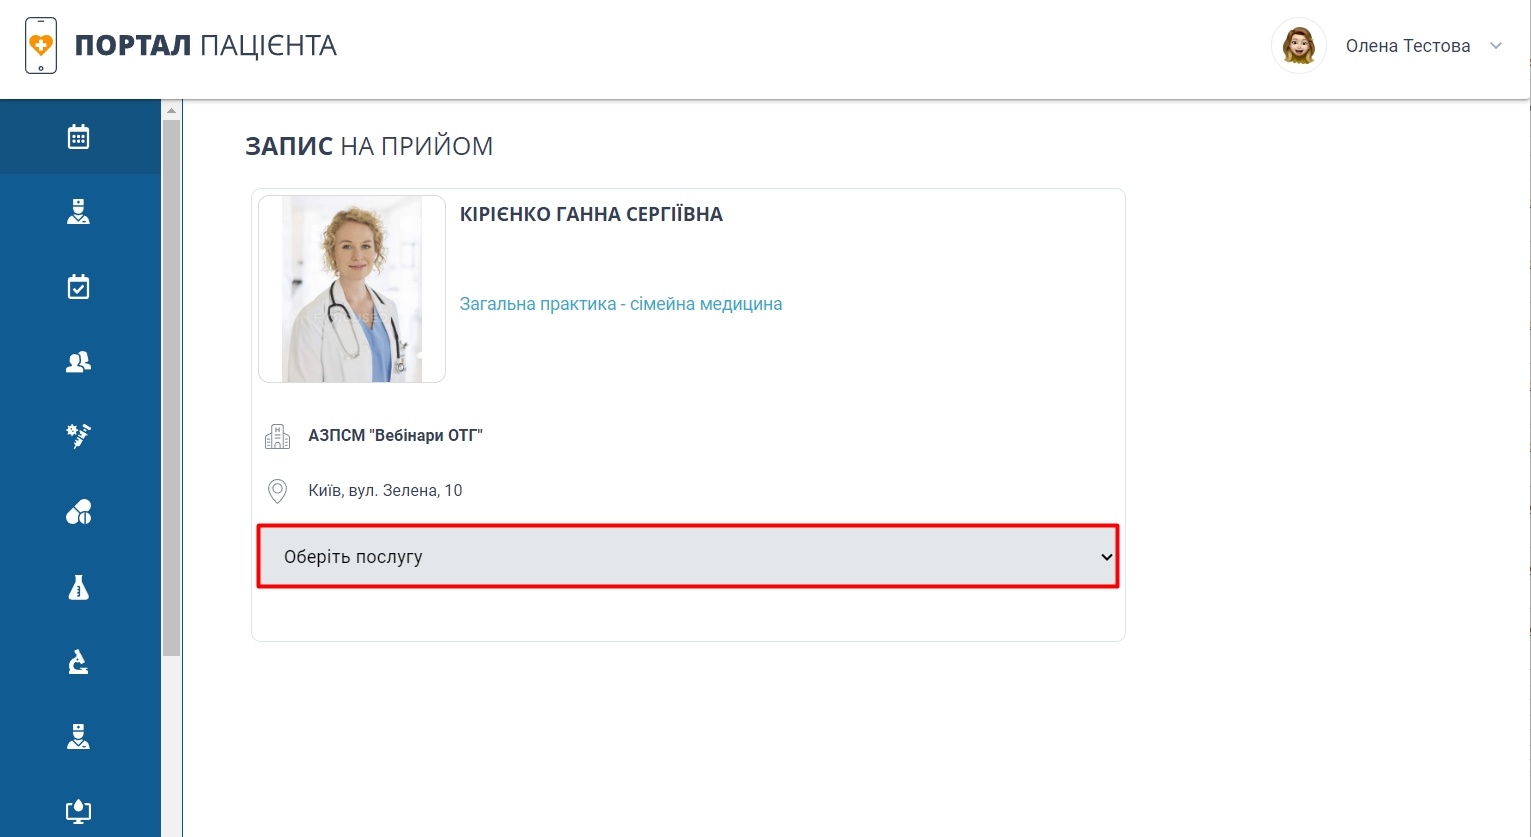Viewport: 1531px width, 837px height.
Task: Open the lab flask sidebar icon
Action: (x=78, y=587)
